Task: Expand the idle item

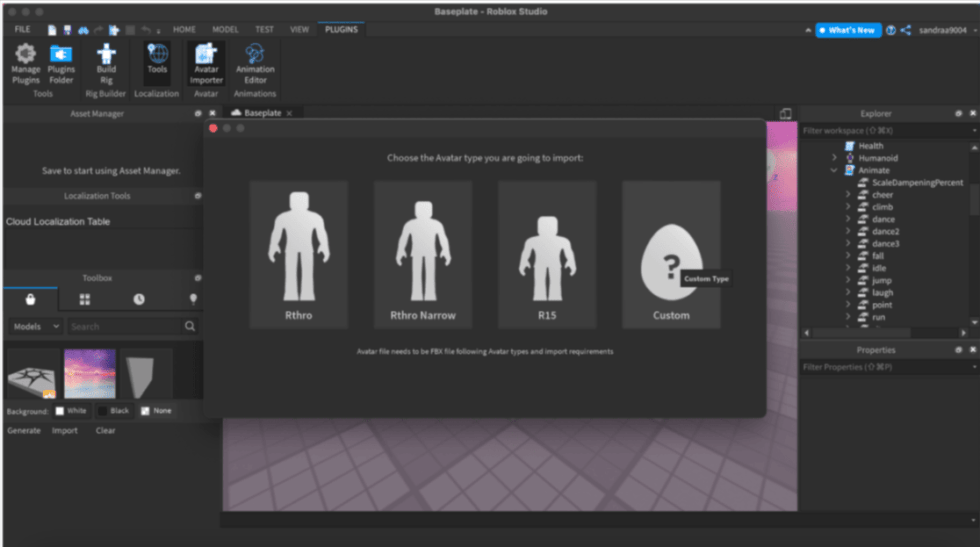Action: [x=848, y=268]
